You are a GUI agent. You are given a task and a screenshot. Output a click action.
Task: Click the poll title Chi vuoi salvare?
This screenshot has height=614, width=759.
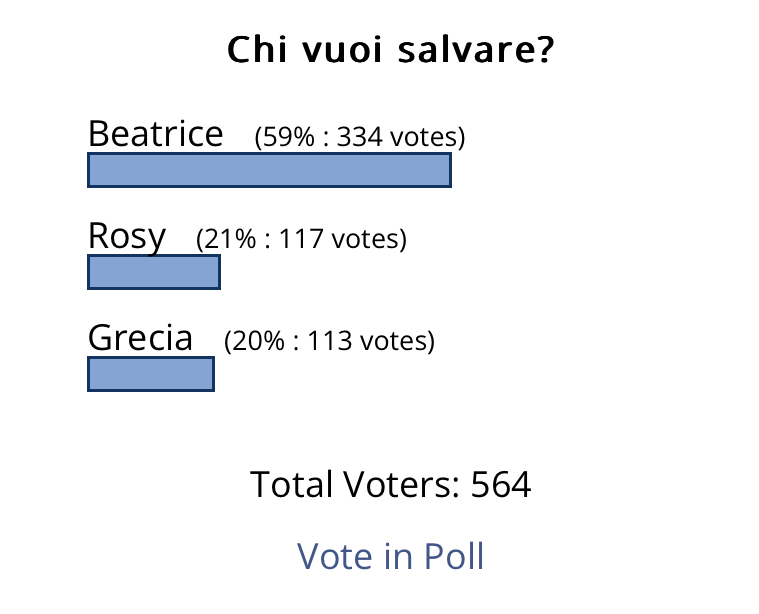(390, 49)
